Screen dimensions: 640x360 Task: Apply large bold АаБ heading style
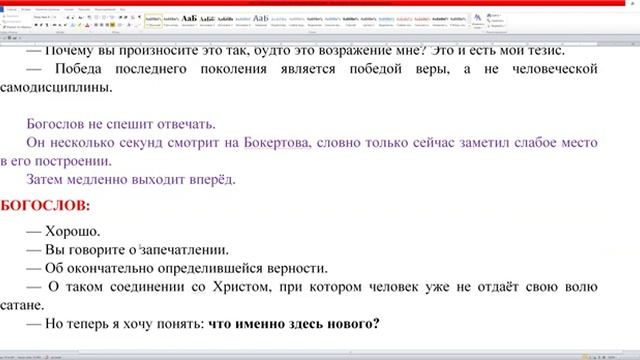pyautogui.click(x=189, y=21)
